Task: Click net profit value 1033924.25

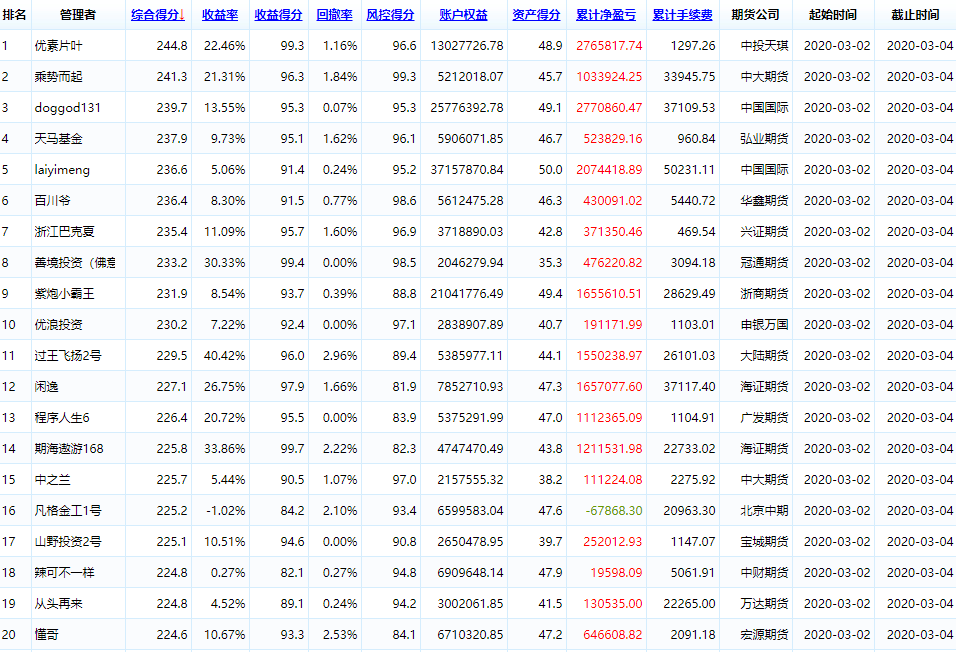Action: tap(609, 77)
